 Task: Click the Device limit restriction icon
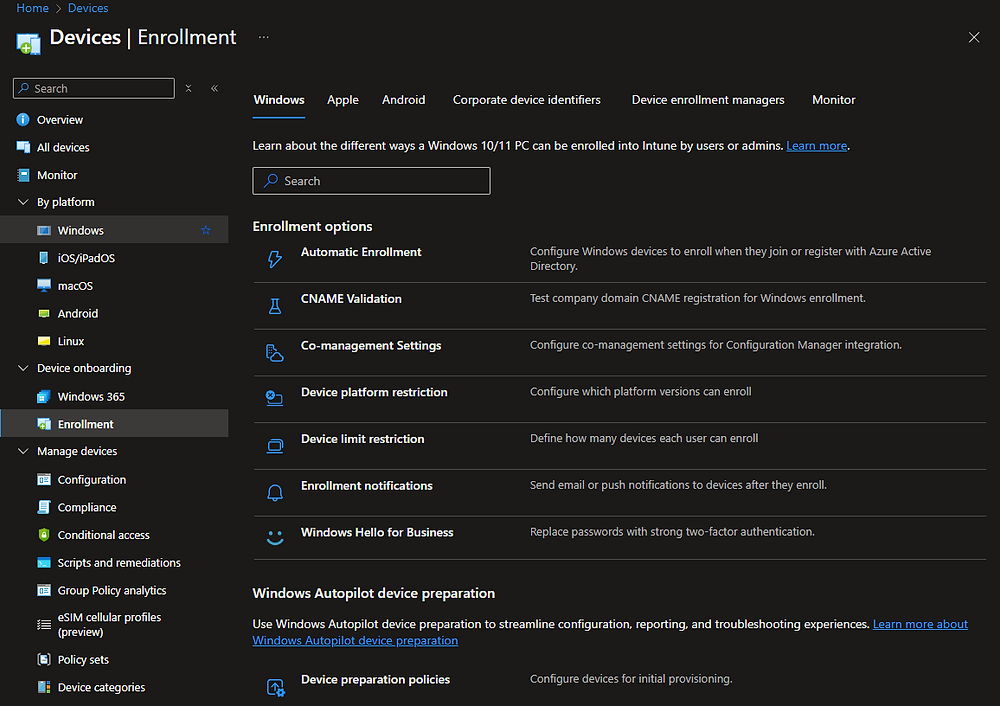click(x=275, y=446)
